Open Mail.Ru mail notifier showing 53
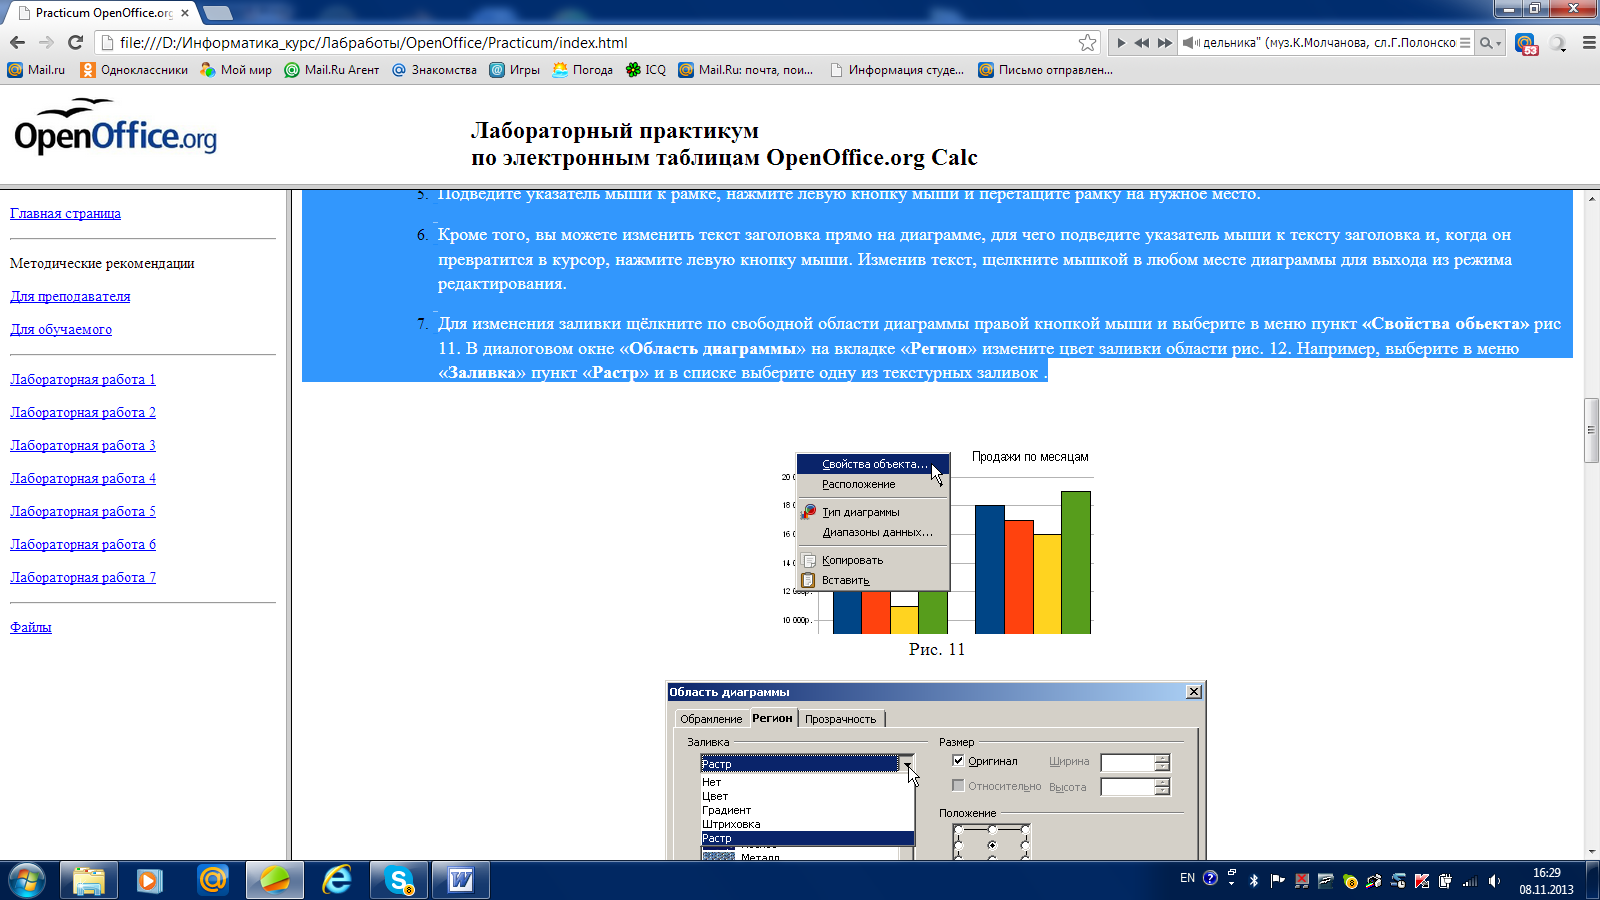Viewport: 1600px width, 900px height. 1526,44
